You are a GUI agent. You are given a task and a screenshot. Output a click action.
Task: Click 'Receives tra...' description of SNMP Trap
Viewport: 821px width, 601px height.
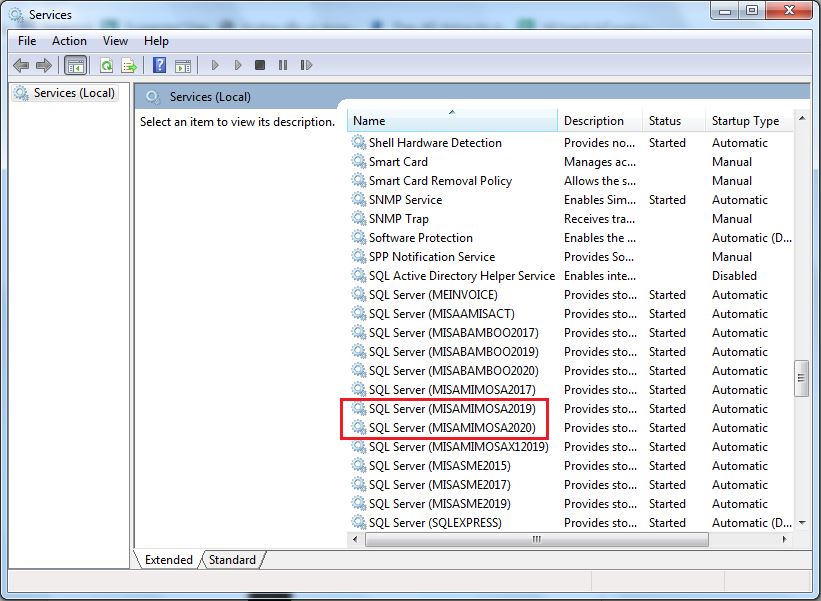(599, 218)
